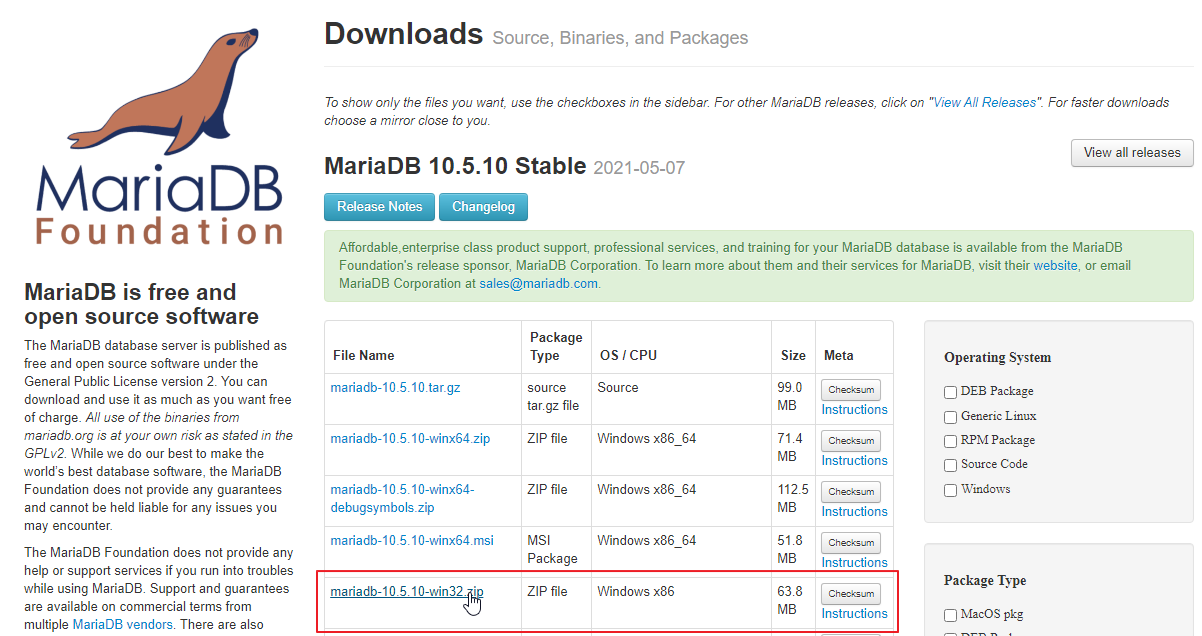The image size is (1202, 636).
Task: Tick the Windows operating system checkbox
Action: [x=951, y=490]
